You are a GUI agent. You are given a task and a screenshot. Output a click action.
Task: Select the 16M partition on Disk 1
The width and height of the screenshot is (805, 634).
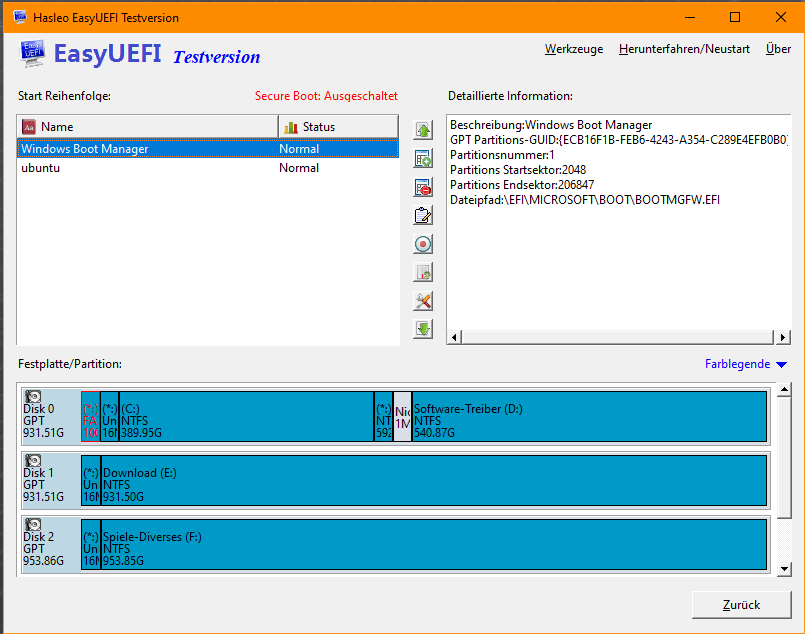click(x=91, y=481)
